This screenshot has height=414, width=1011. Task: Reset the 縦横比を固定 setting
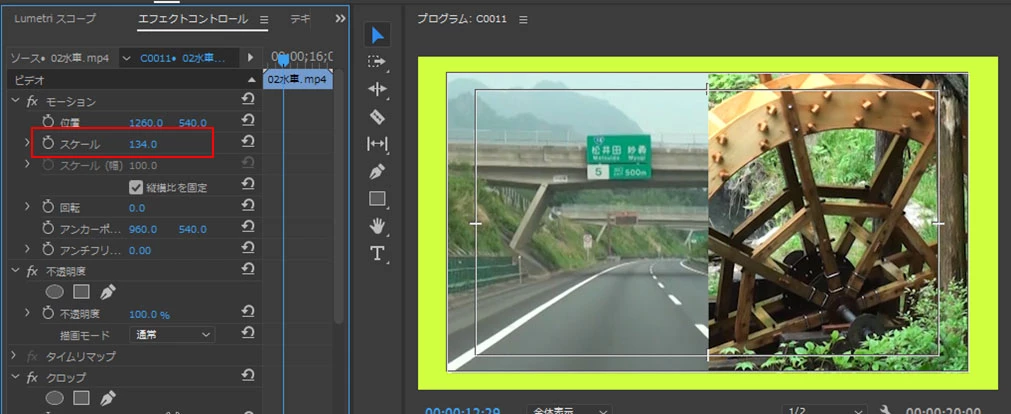(248, 185)
